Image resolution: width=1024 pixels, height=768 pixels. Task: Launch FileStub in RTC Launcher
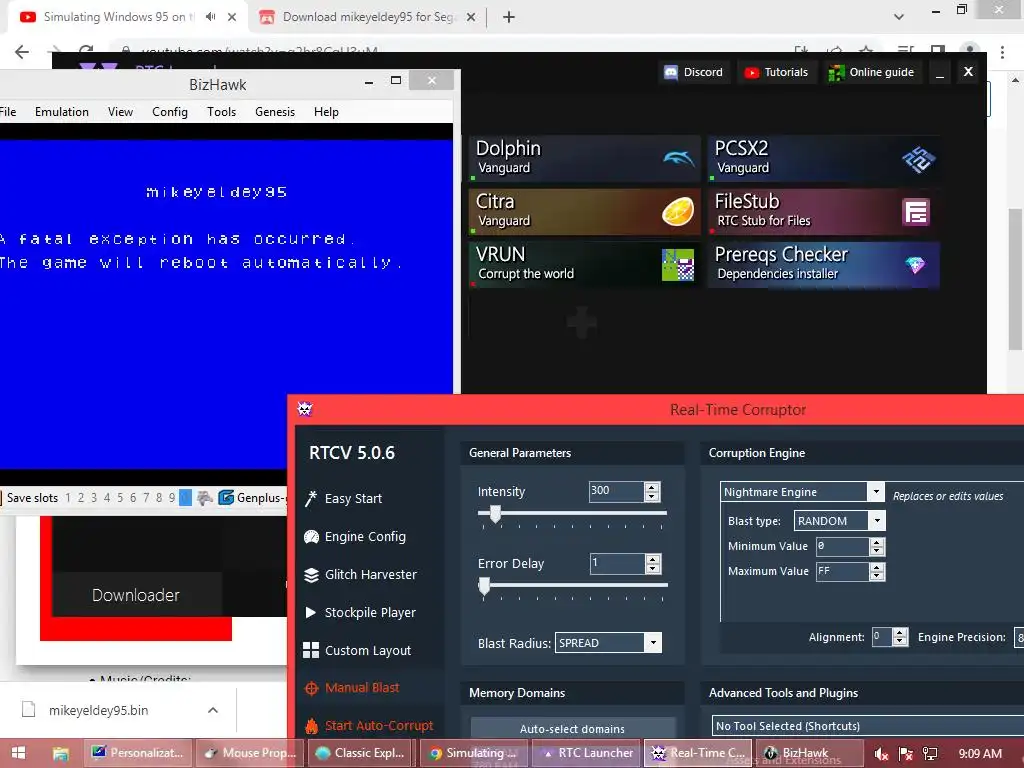coord(824,212)
